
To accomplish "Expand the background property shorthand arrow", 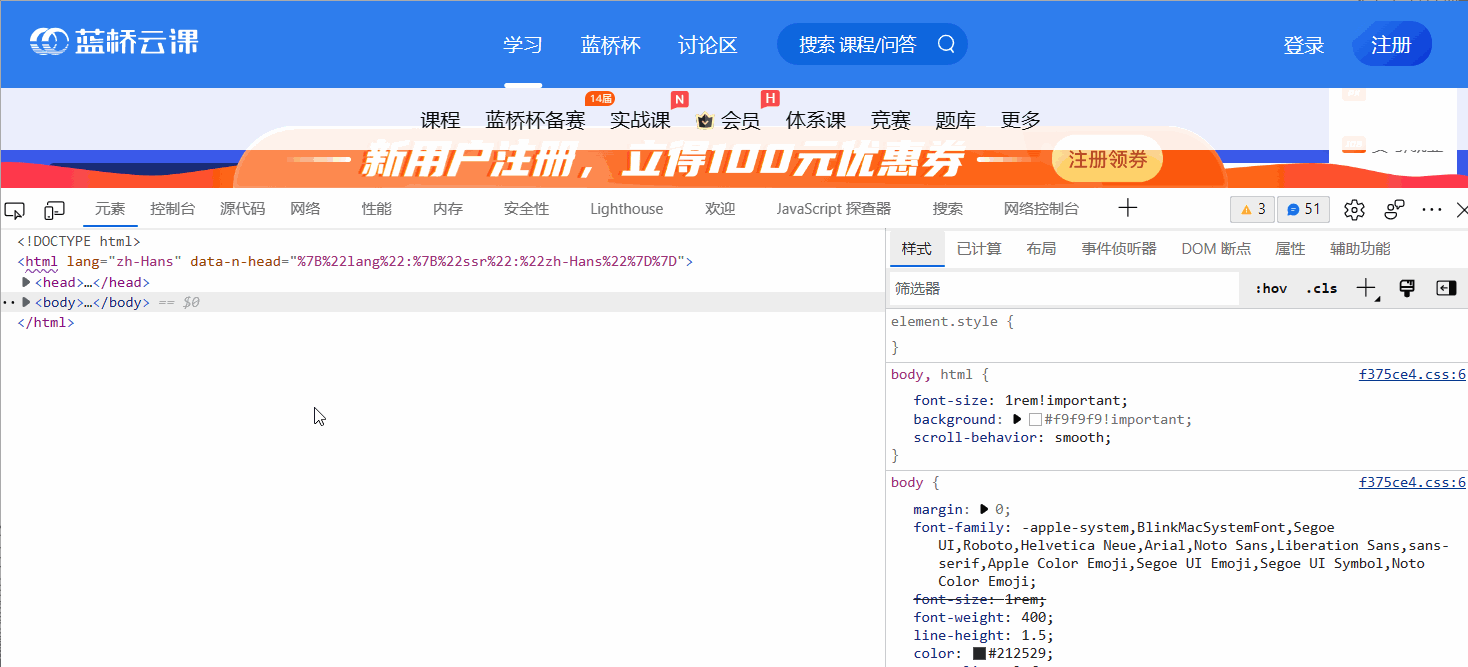I will pos(1017,419).
